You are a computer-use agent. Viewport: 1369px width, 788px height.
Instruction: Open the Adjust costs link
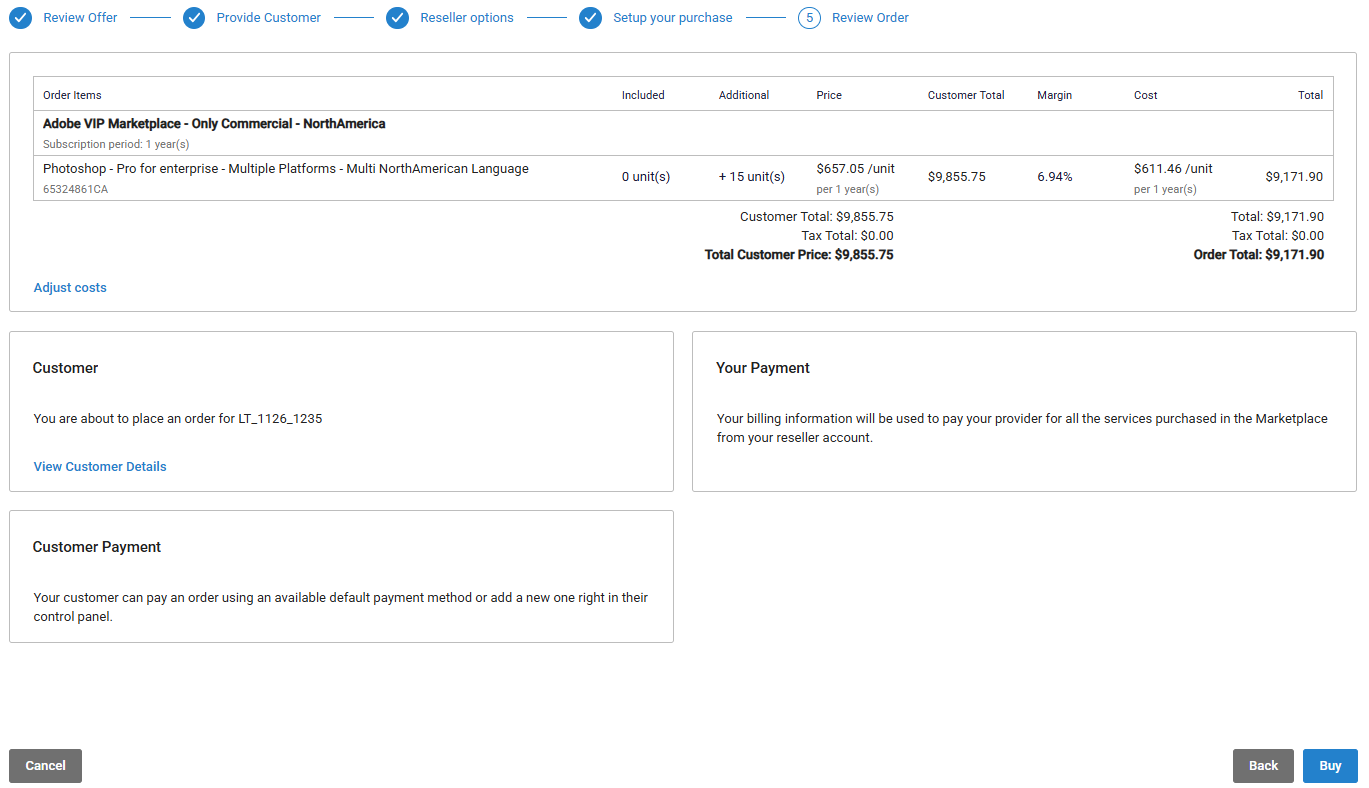(70, 288)
